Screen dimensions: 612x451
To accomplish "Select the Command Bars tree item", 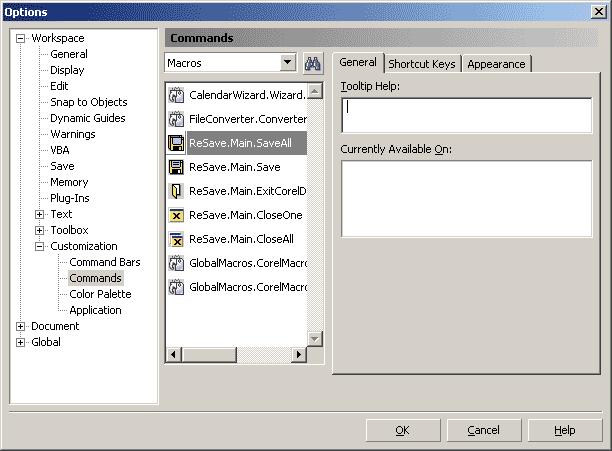I will click(105, 262).
